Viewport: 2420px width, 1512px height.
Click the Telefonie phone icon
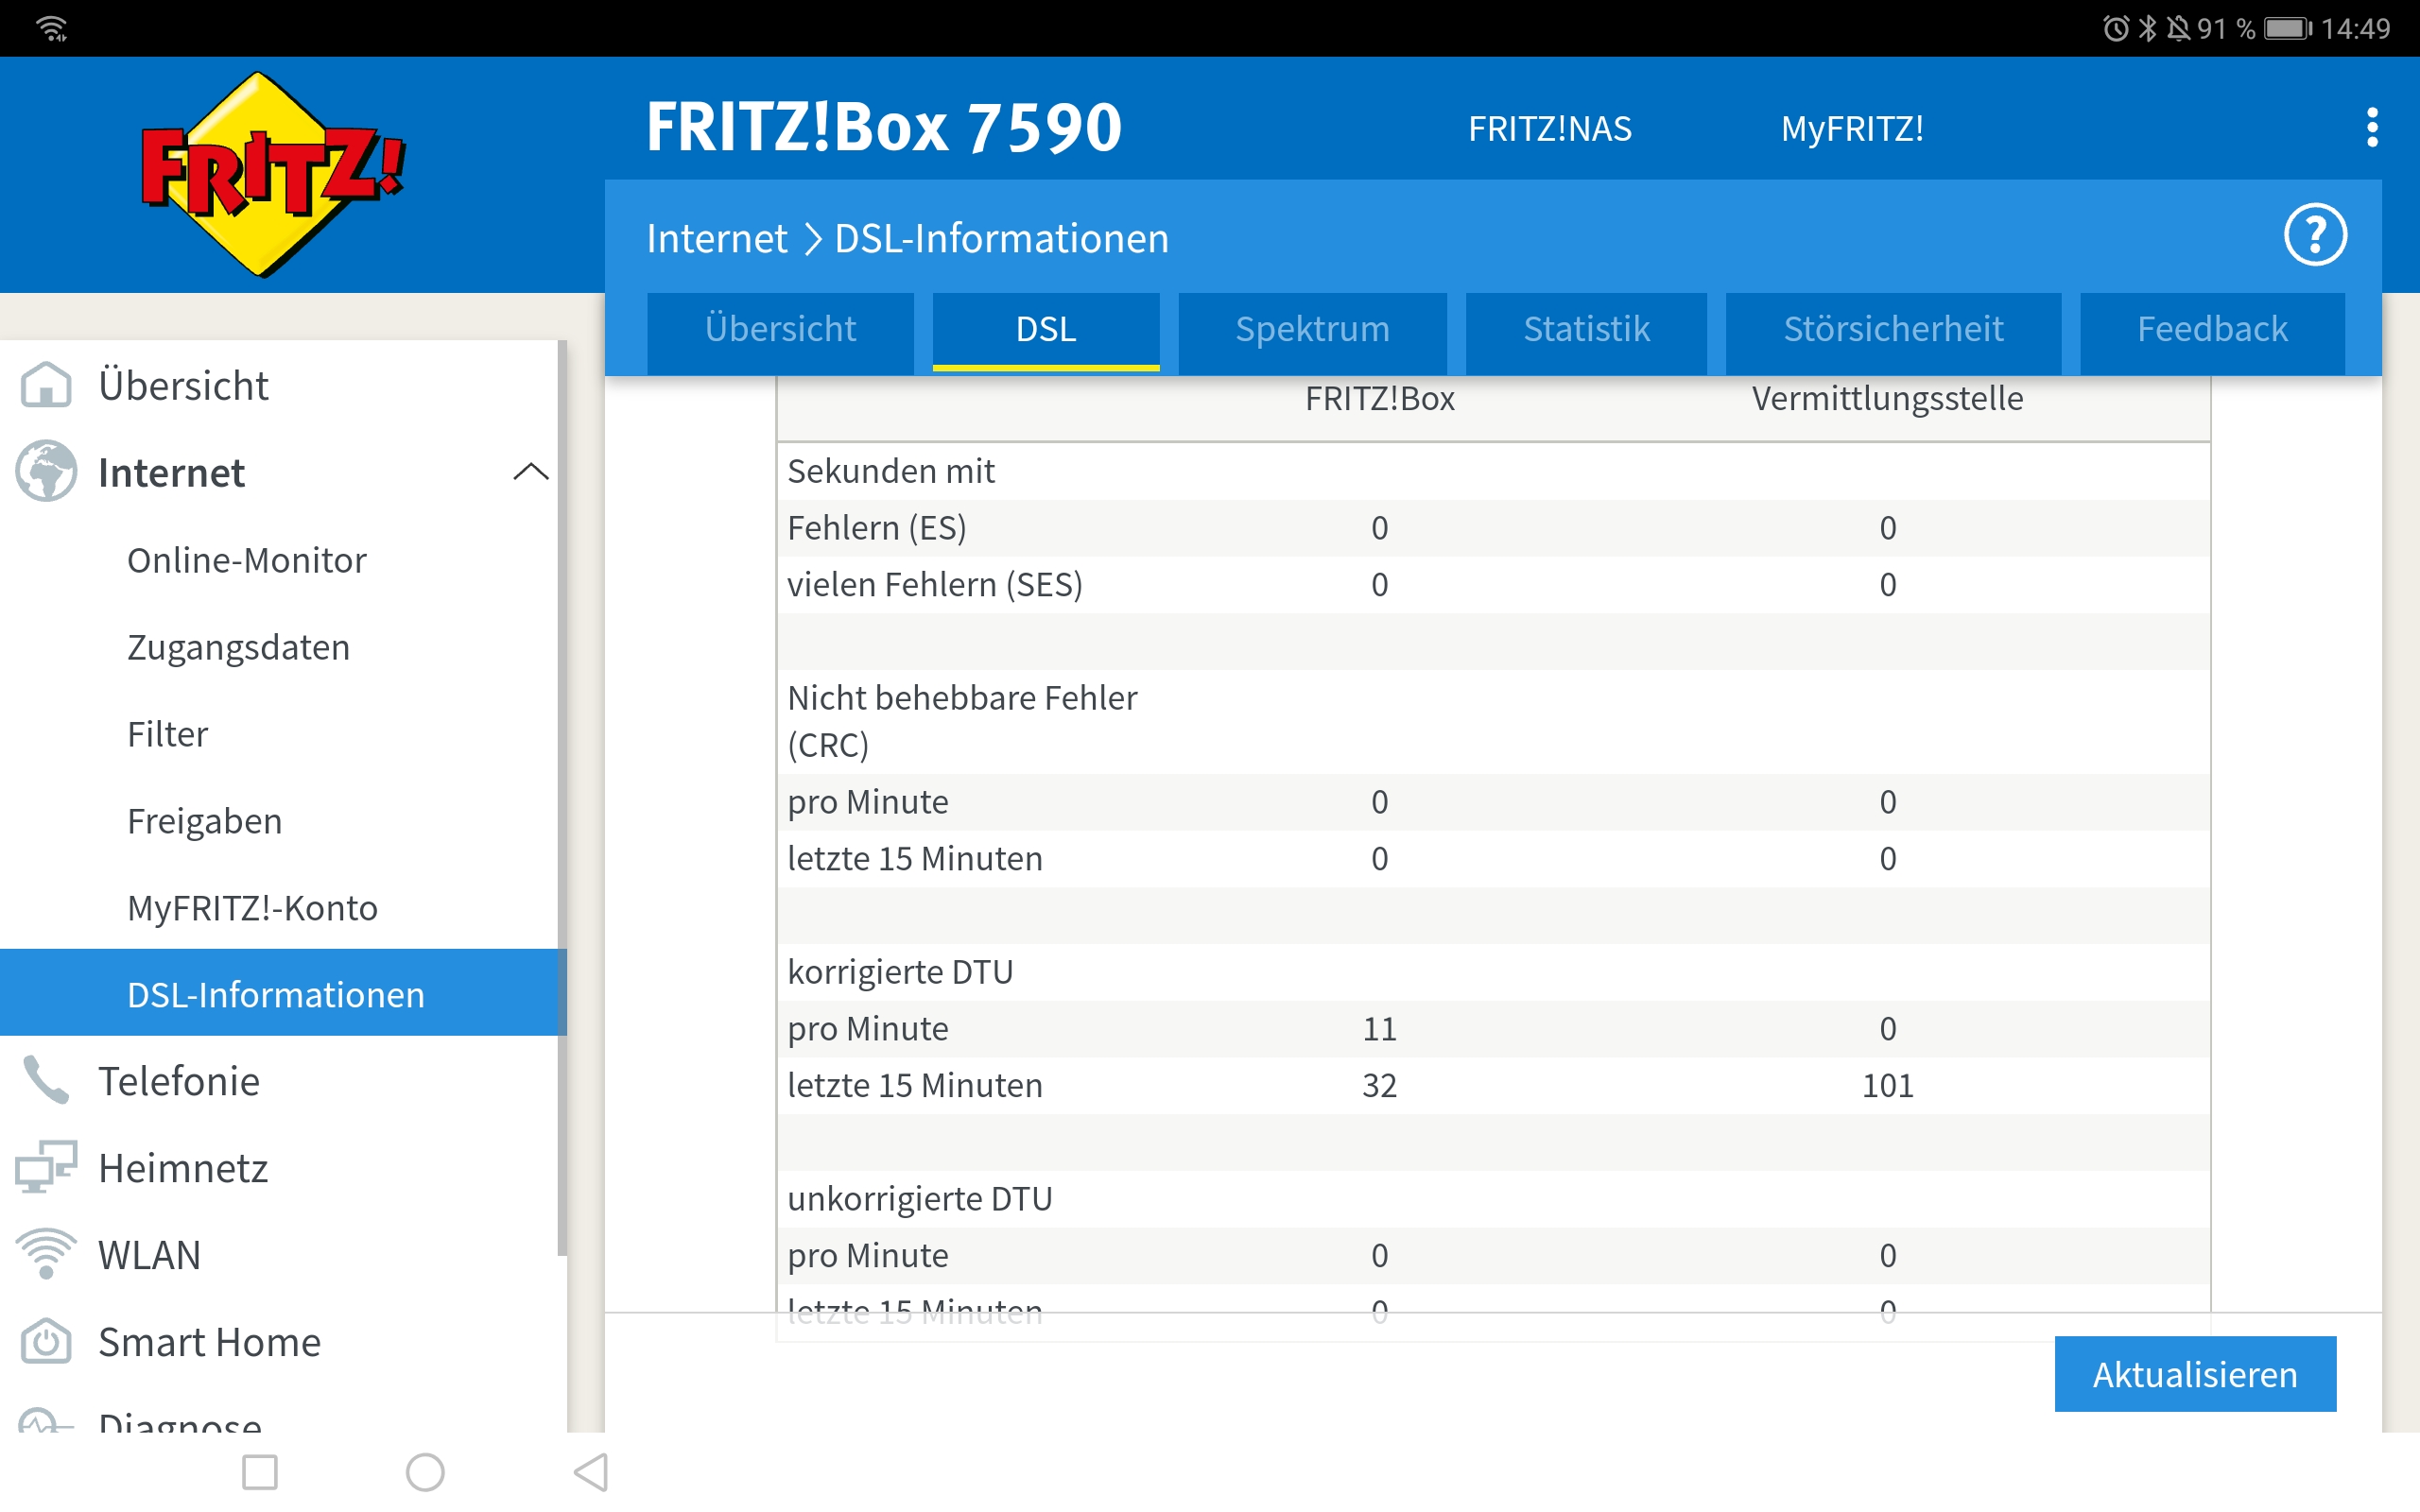[46, 1081]
